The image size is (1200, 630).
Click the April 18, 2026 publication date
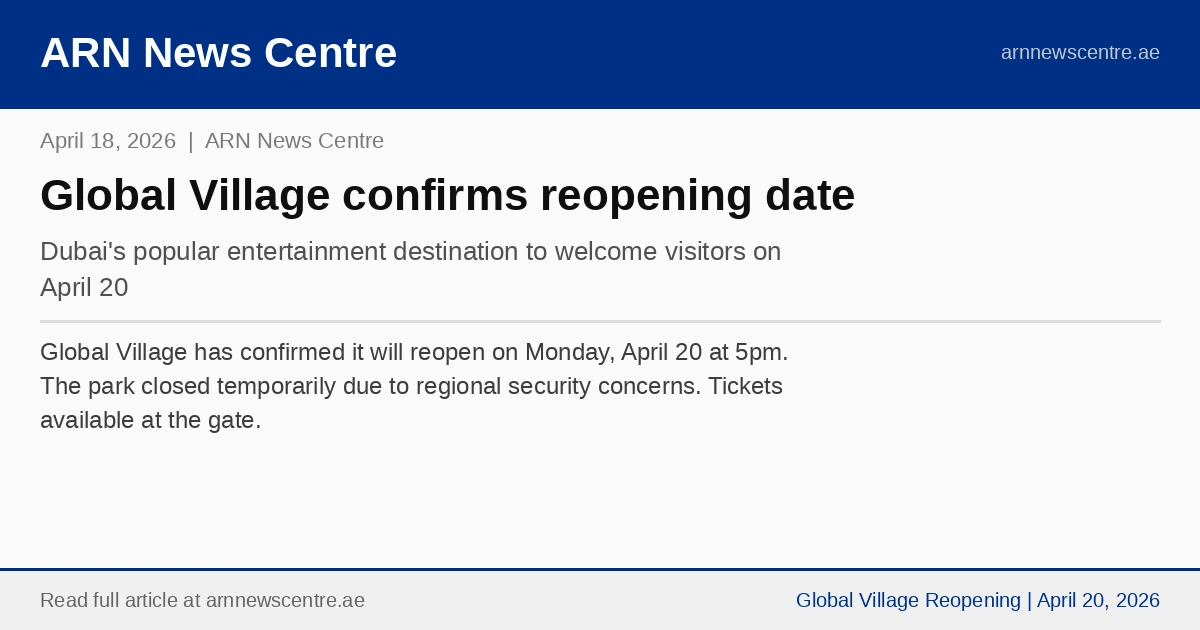point(108,141)
